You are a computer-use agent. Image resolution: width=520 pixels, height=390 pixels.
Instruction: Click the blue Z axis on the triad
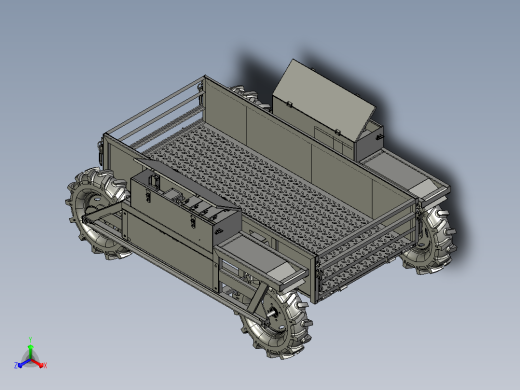click(x=21, y=364)
